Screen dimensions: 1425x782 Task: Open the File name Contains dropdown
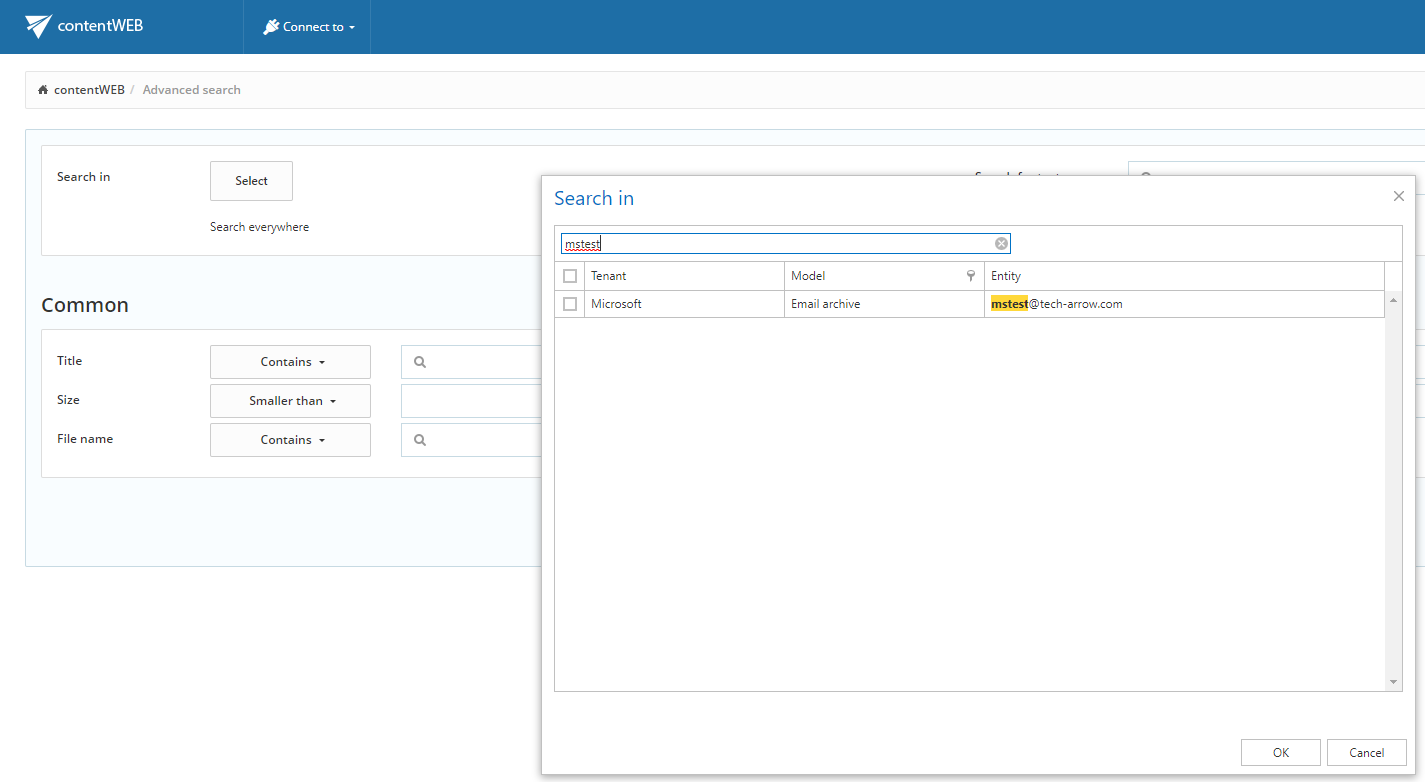click(290, 440)
